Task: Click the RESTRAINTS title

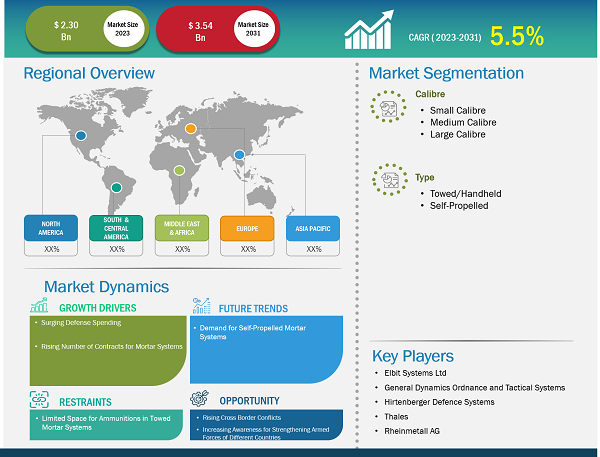Action: click(x=85, y=402)
